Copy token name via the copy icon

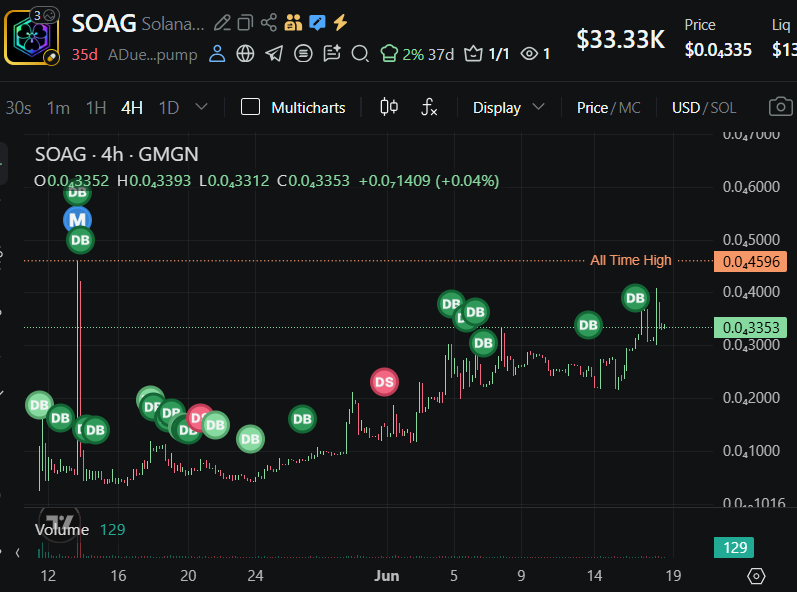246,23
